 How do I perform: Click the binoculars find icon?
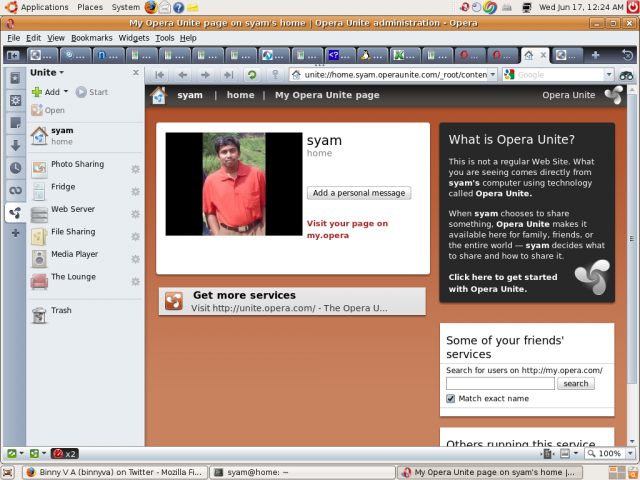point(626,75)
